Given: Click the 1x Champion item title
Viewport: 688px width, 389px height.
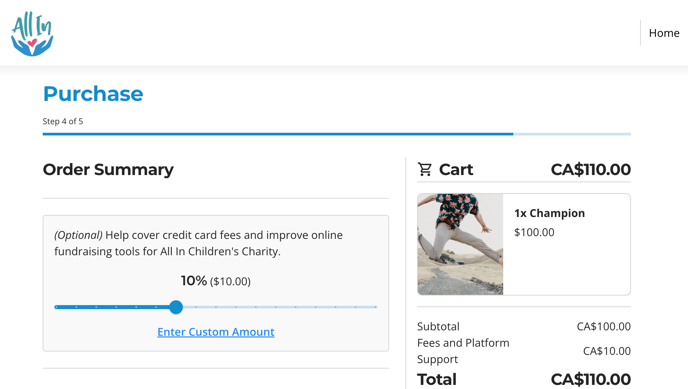Looking at the screenshot, I should coord(549,213).
